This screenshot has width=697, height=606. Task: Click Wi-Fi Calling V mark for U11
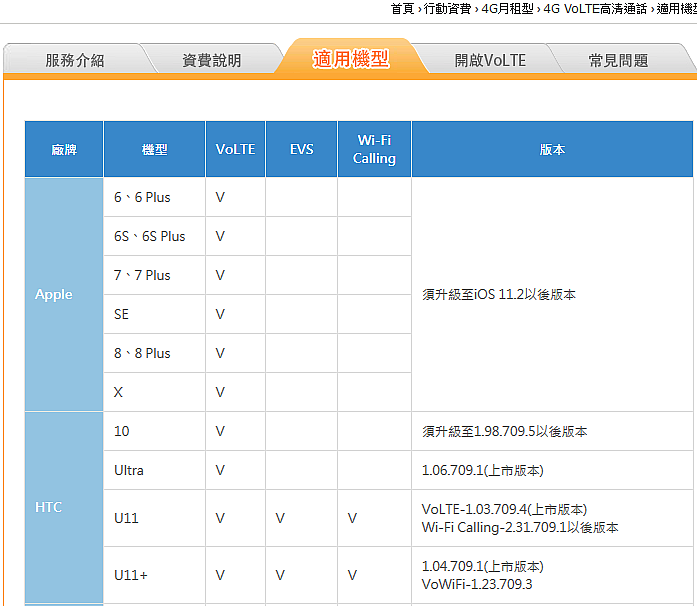(x=352, y=518)
